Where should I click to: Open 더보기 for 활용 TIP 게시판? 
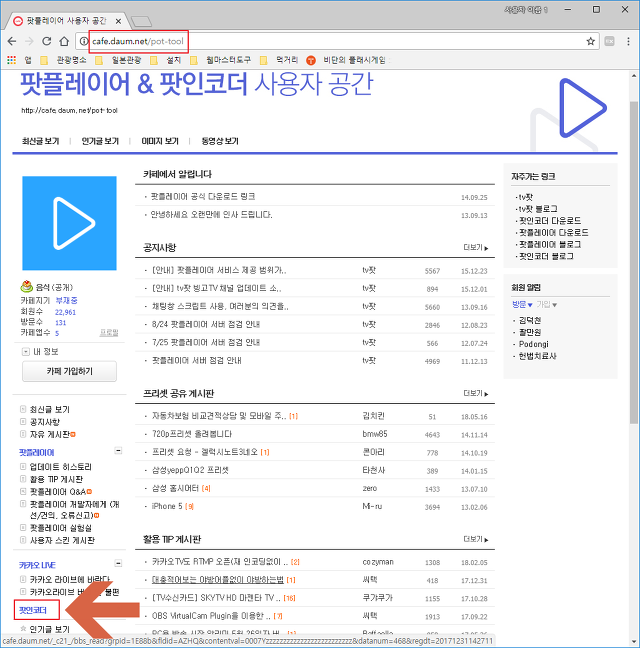476,539
